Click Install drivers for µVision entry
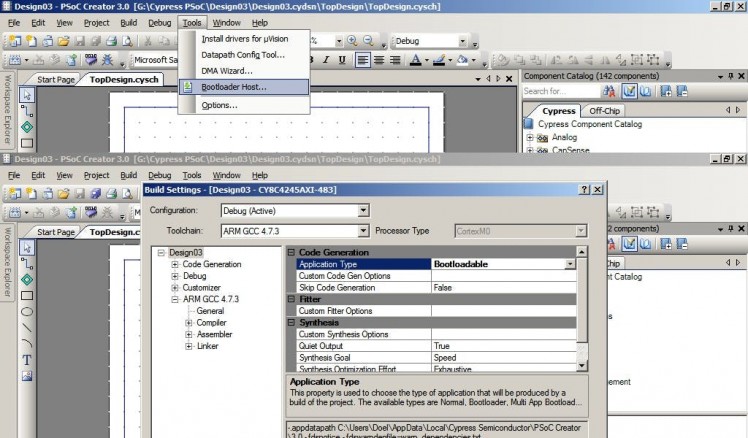 (244, 39)
